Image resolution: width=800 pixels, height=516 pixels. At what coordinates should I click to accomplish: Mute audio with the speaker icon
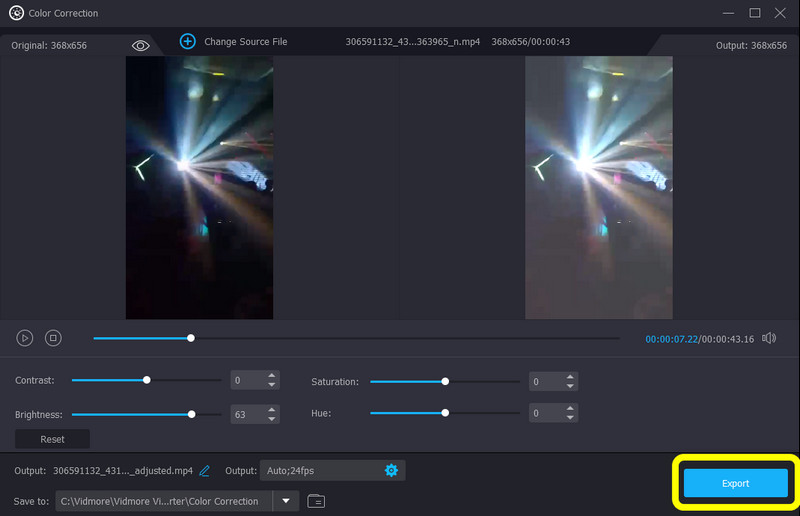tap(768, 338)
